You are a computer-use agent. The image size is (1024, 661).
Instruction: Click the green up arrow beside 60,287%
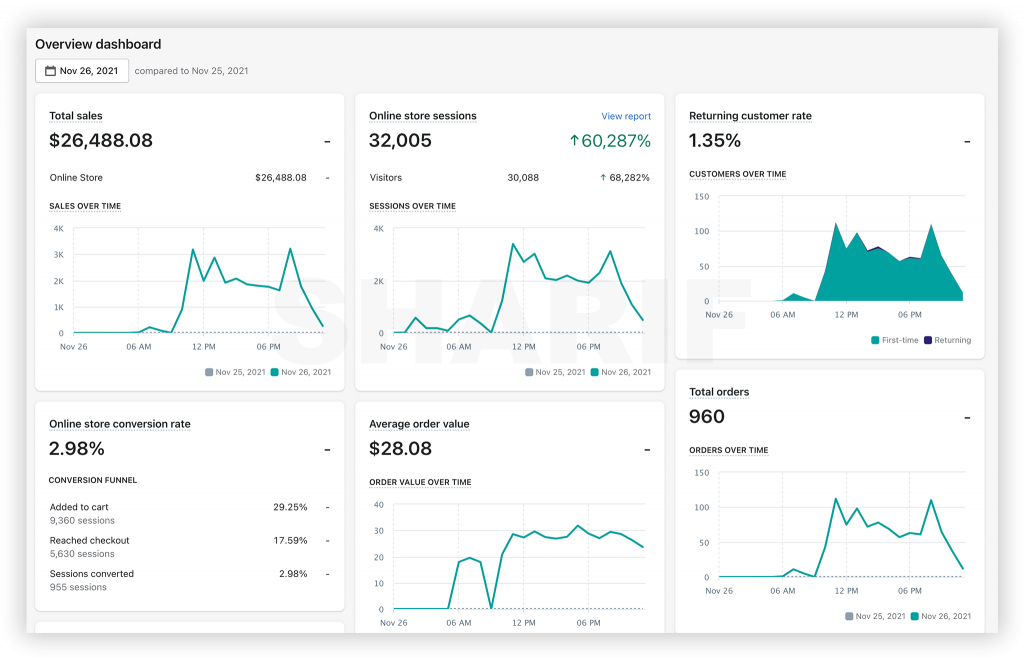pos(574,140)
